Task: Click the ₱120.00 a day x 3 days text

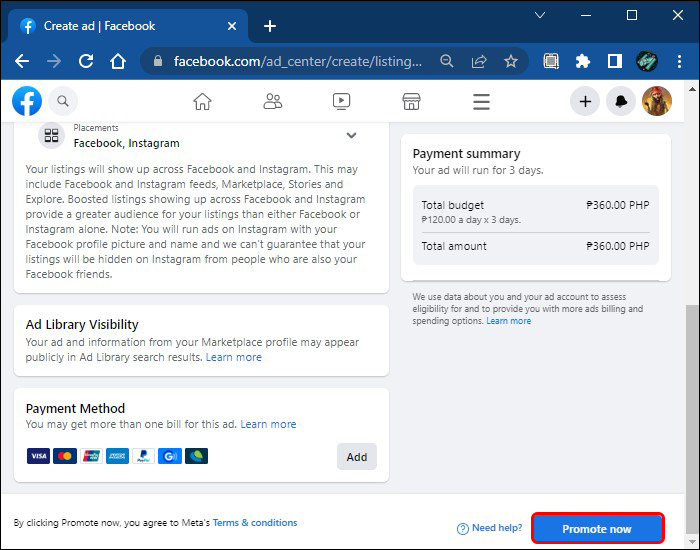Action: (x=471, y=220)
